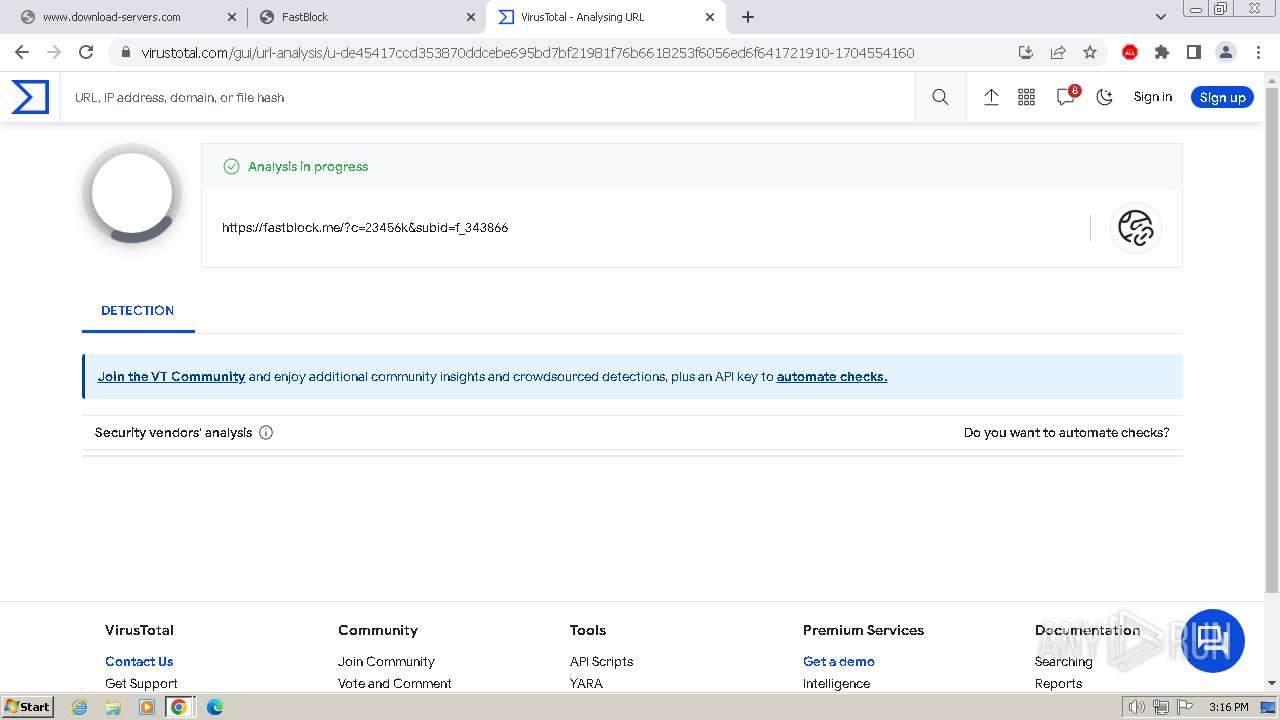
Task: Click the info icon beside Security vendors' analysis
Action: click(266, 433)
